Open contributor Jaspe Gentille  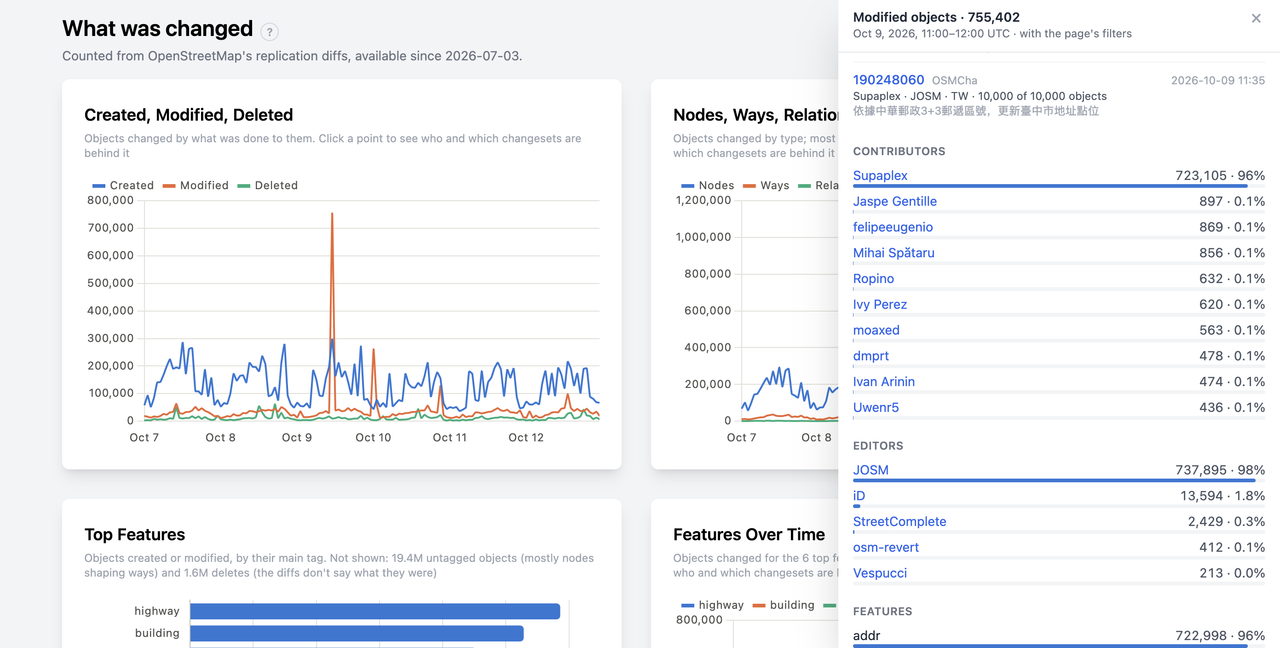point(895,201)
